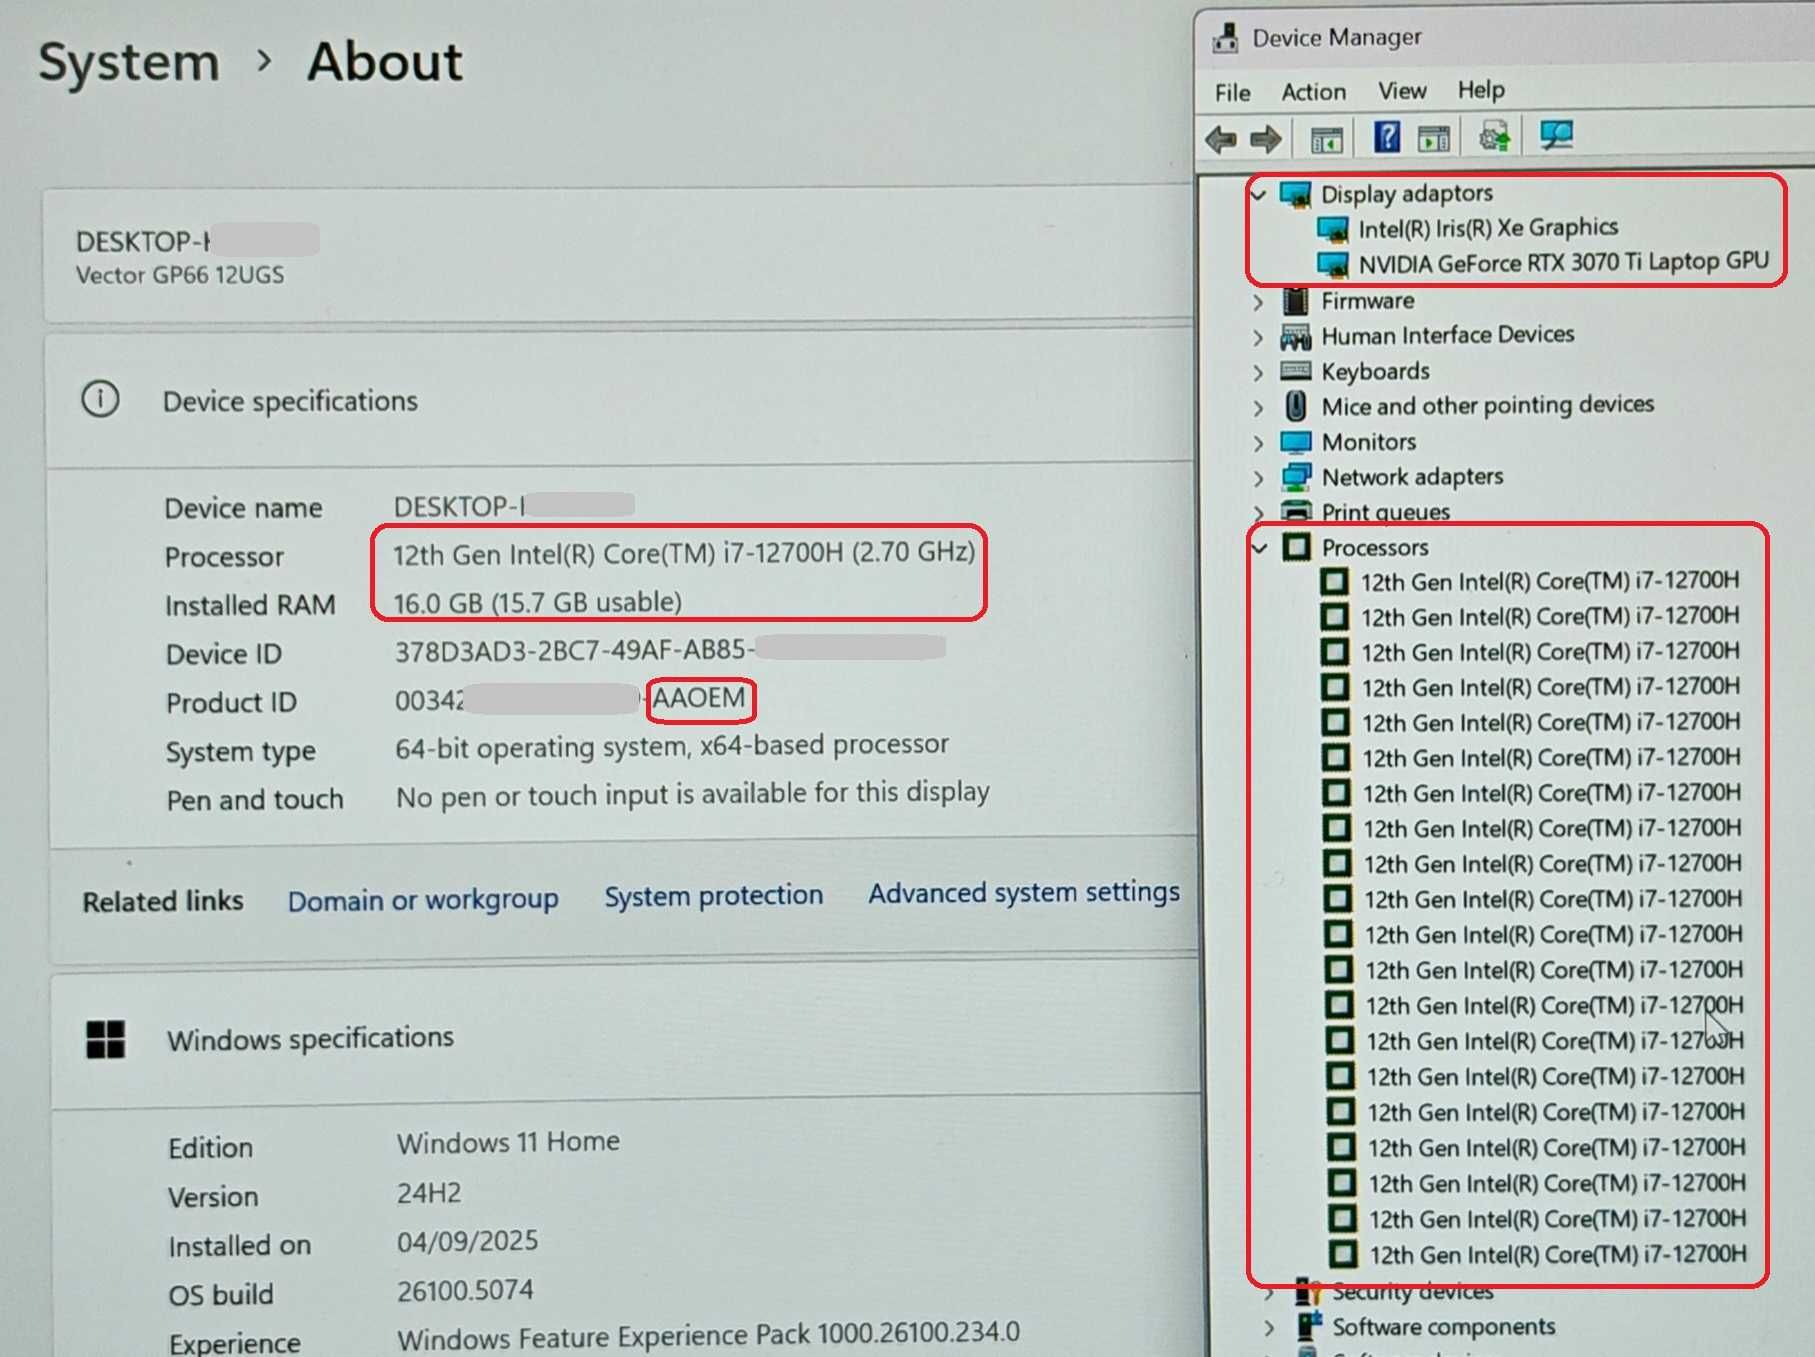Click the Device specifications section header
Viewport: 1815px width, 1357px height.
point(290,401)
